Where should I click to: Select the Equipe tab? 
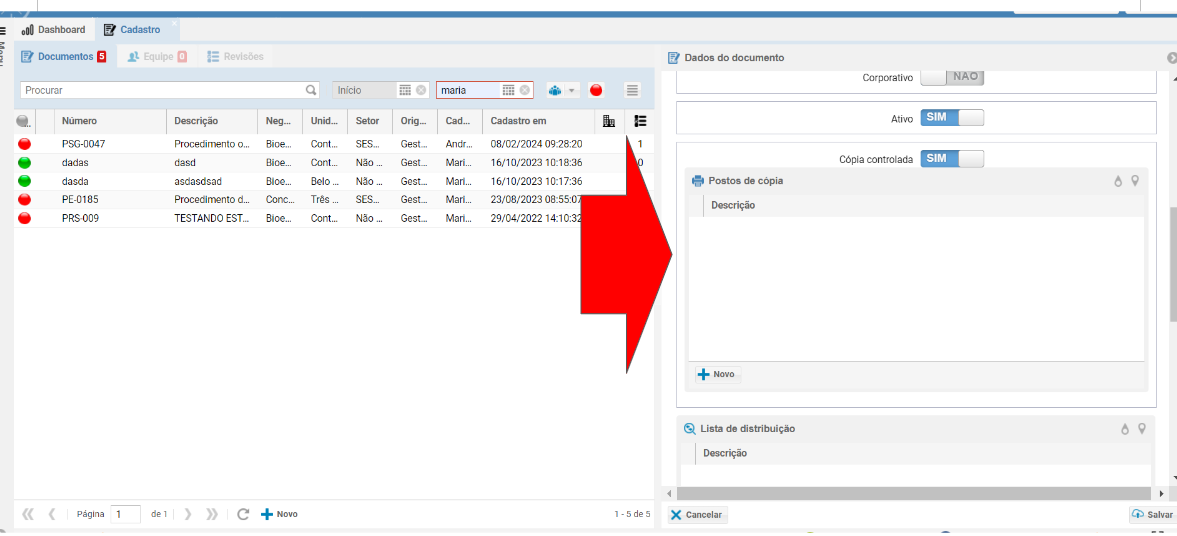[x=157, y=56]
